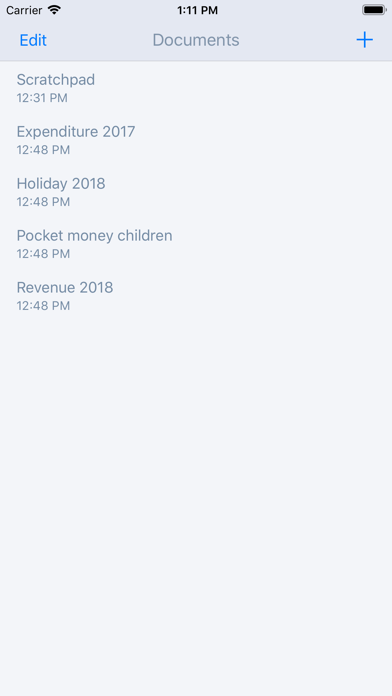This screenshot has height=696, width=392.
Task: Tap the plus icon to add document
Action: pos(364,40)
